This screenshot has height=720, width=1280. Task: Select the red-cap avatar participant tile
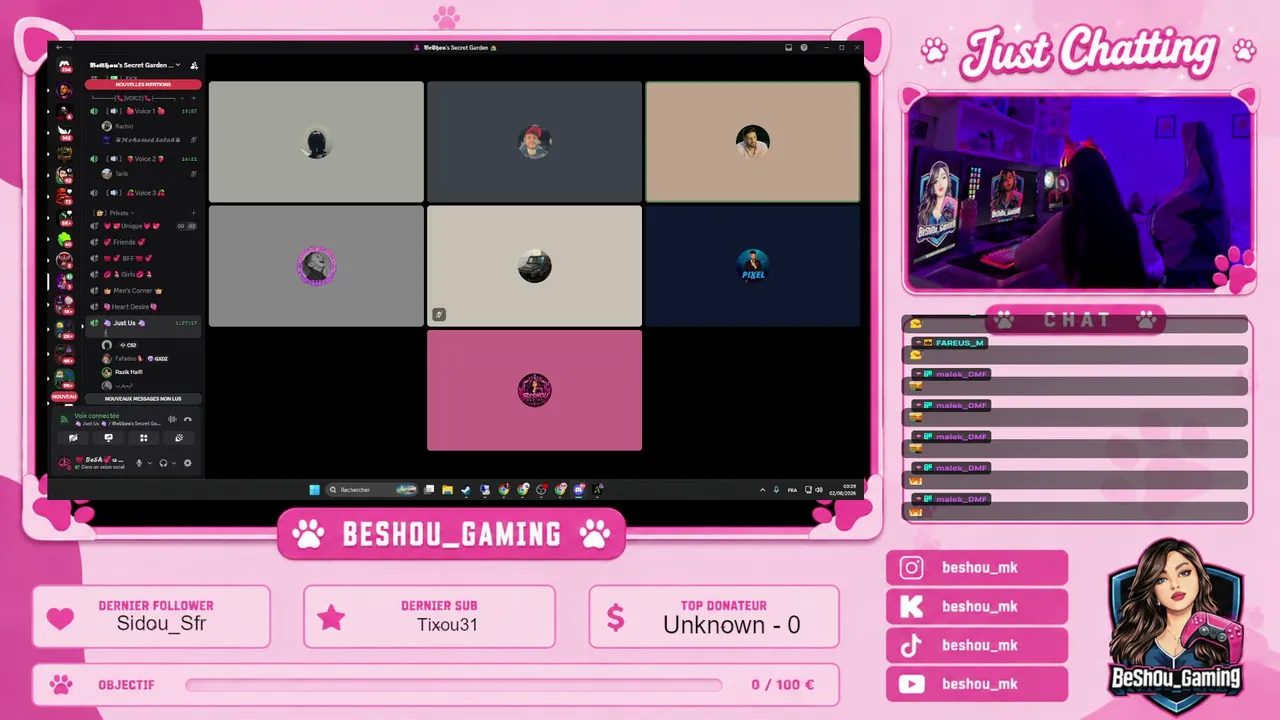click(534, 141)
